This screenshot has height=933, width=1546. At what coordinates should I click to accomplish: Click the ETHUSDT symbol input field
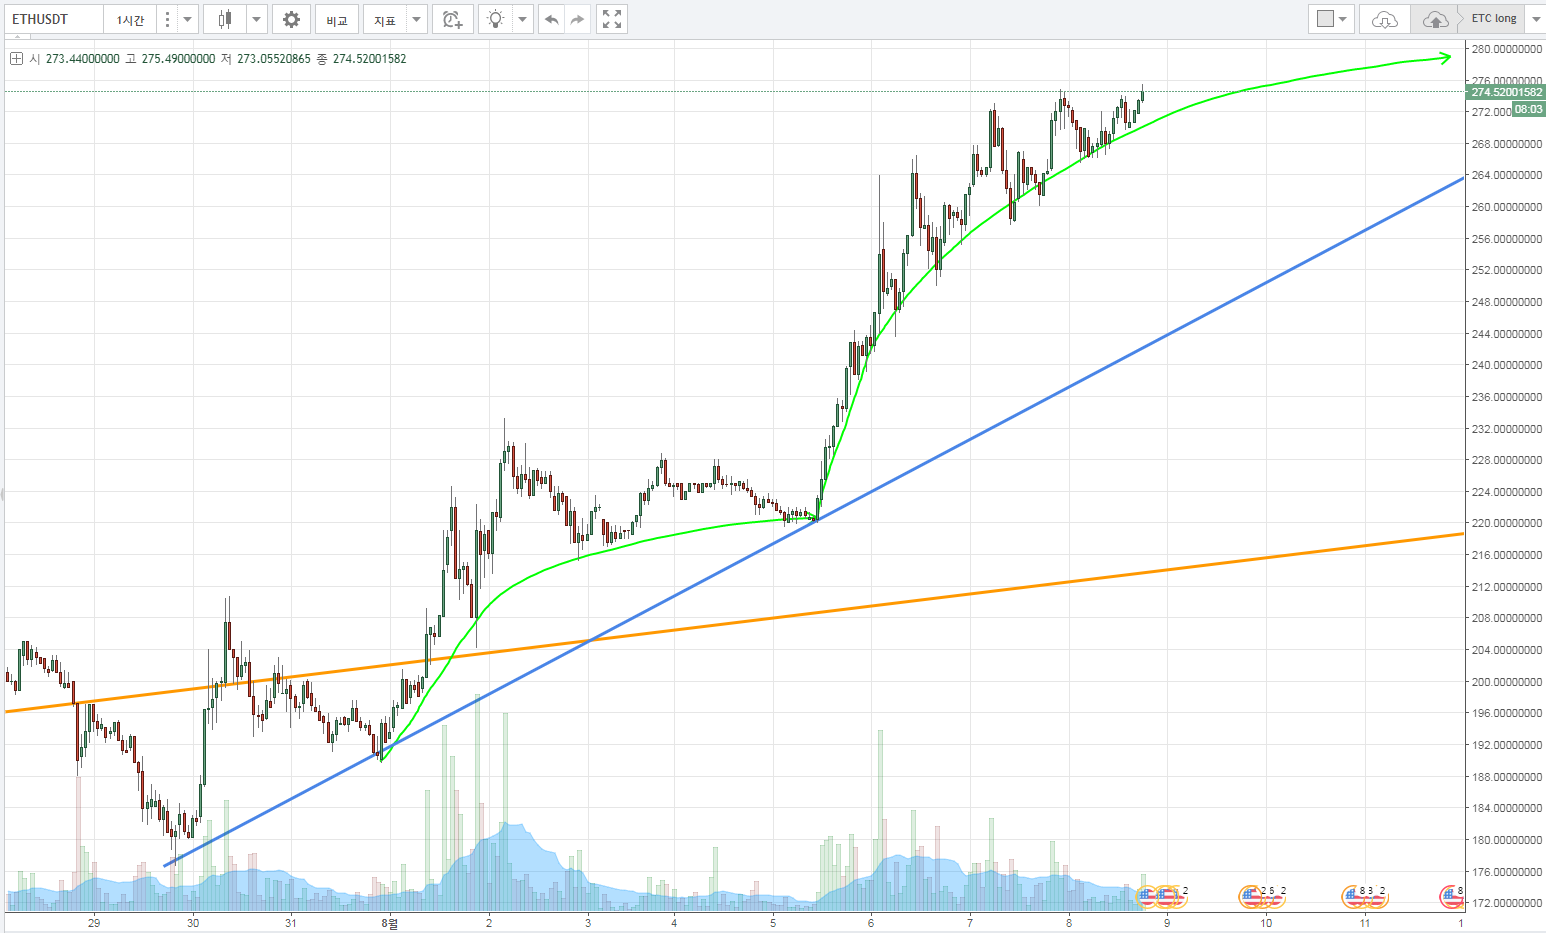(53, 19)
